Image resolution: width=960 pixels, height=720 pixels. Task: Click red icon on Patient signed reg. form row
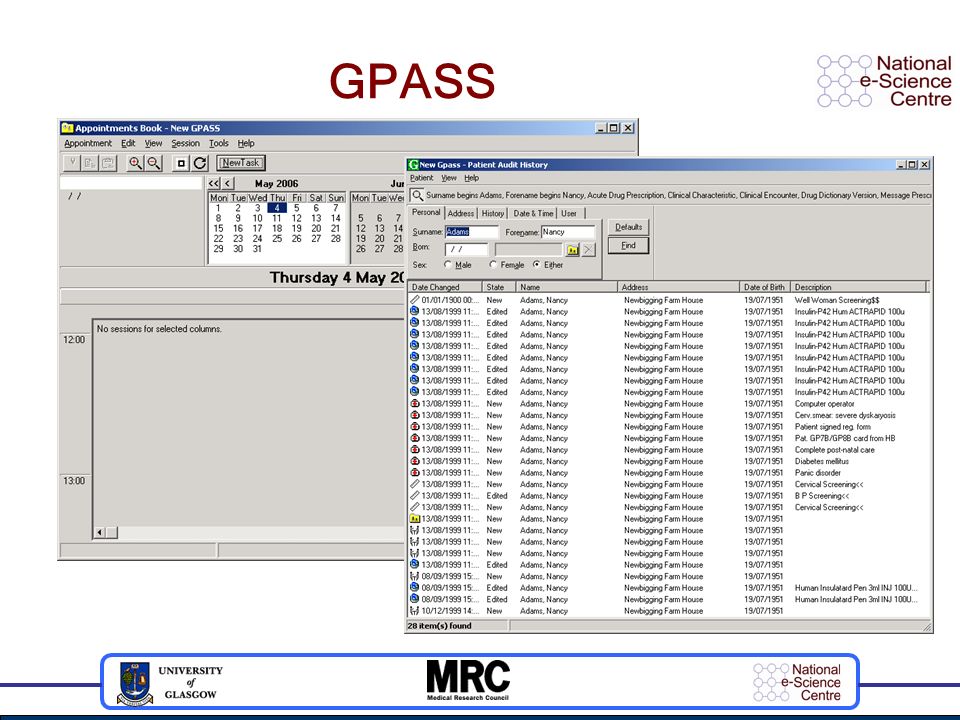coord(414,427)
